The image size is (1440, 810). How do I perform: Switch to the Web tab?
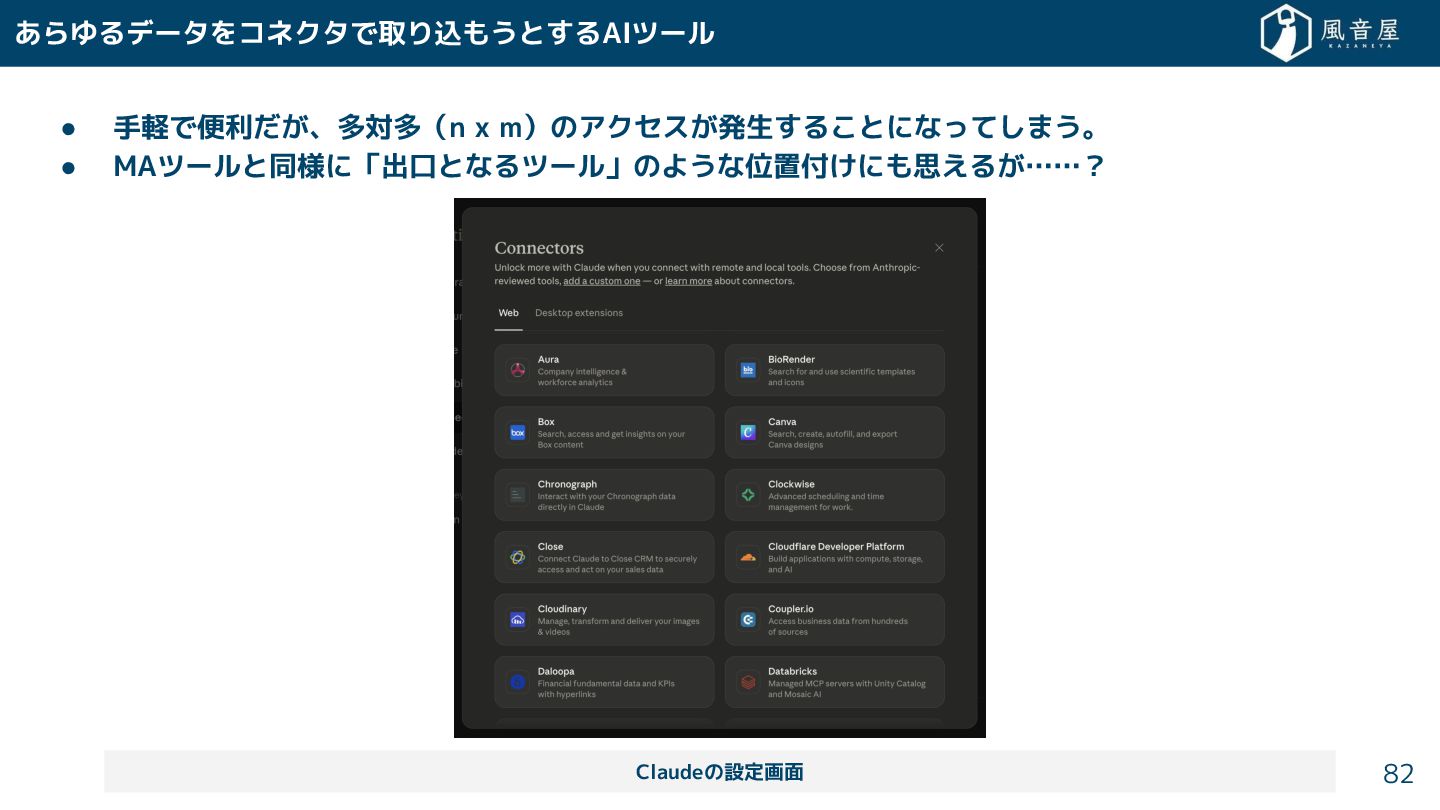point(508,313)
